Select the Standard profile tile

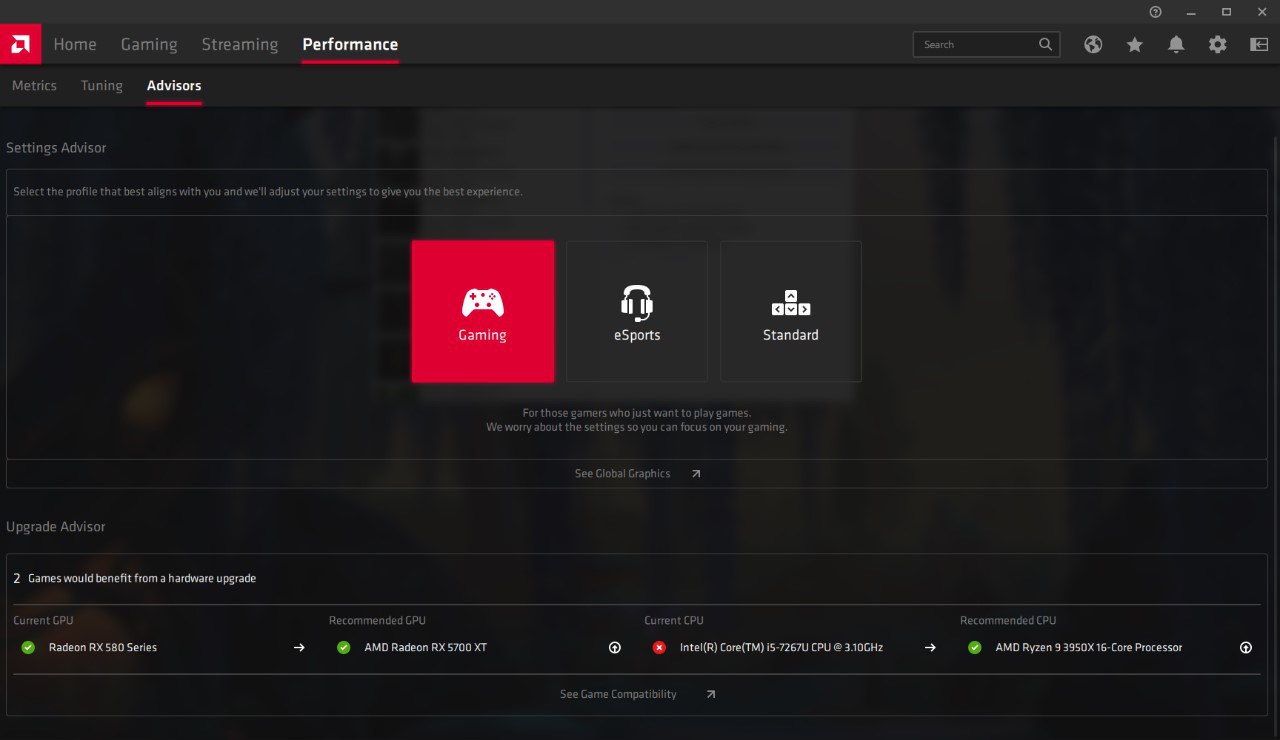pos(791,311)
